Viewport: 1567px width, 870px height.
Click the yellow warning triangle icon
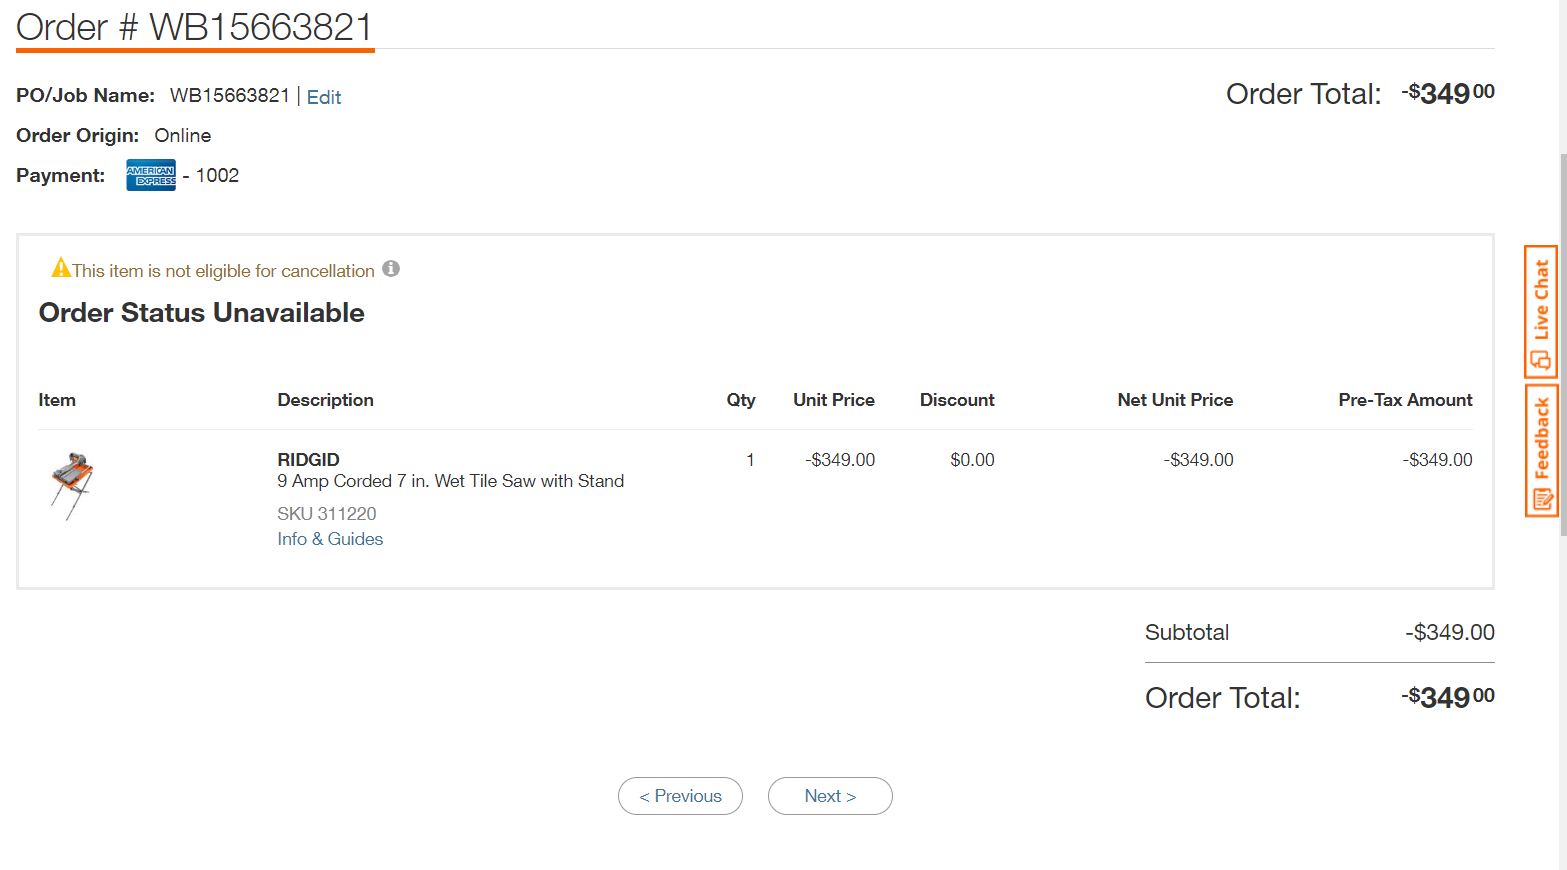(61, 268)
